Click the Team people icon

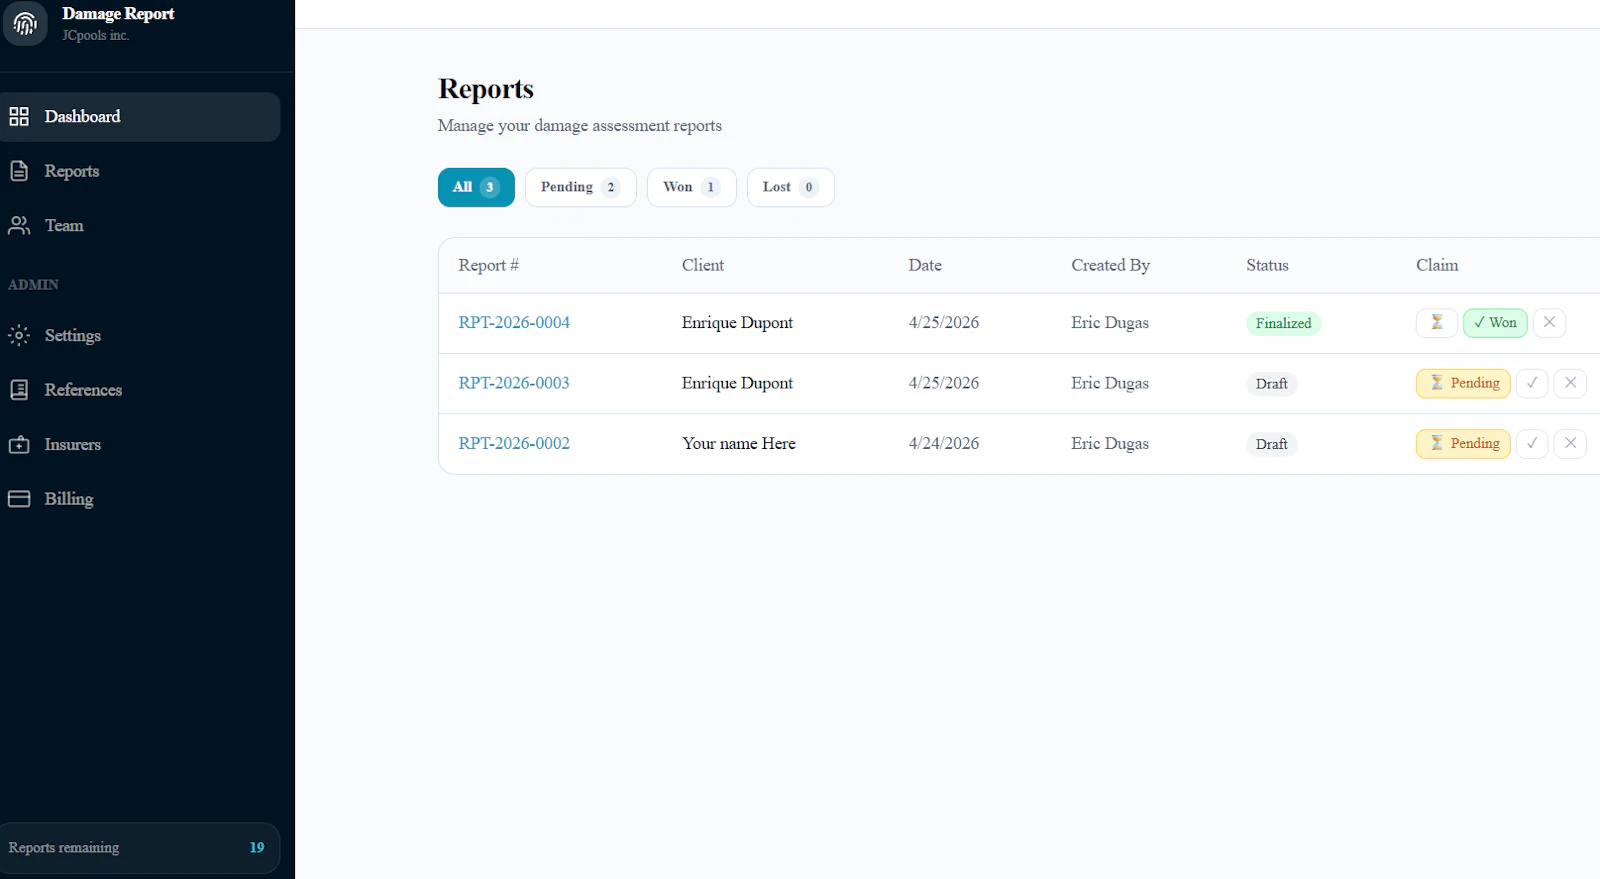tap(19, 226)
